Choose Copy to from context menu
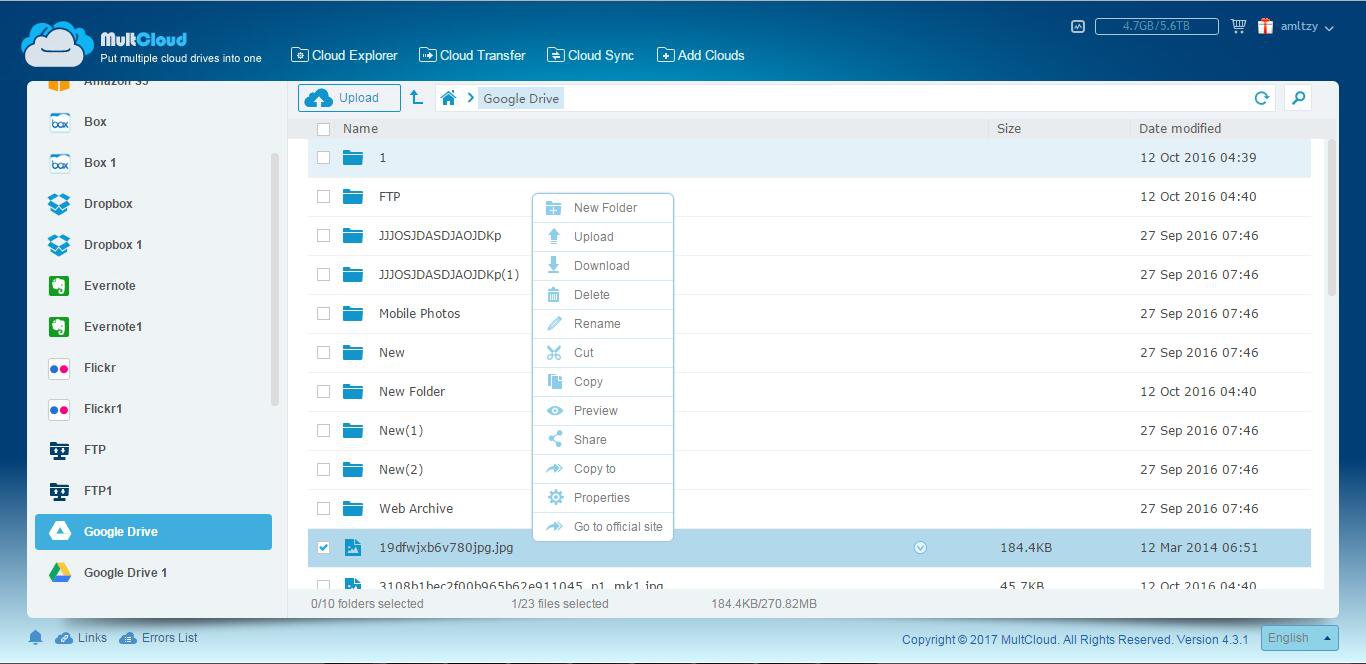1366x664 pixels. (603, 469)
